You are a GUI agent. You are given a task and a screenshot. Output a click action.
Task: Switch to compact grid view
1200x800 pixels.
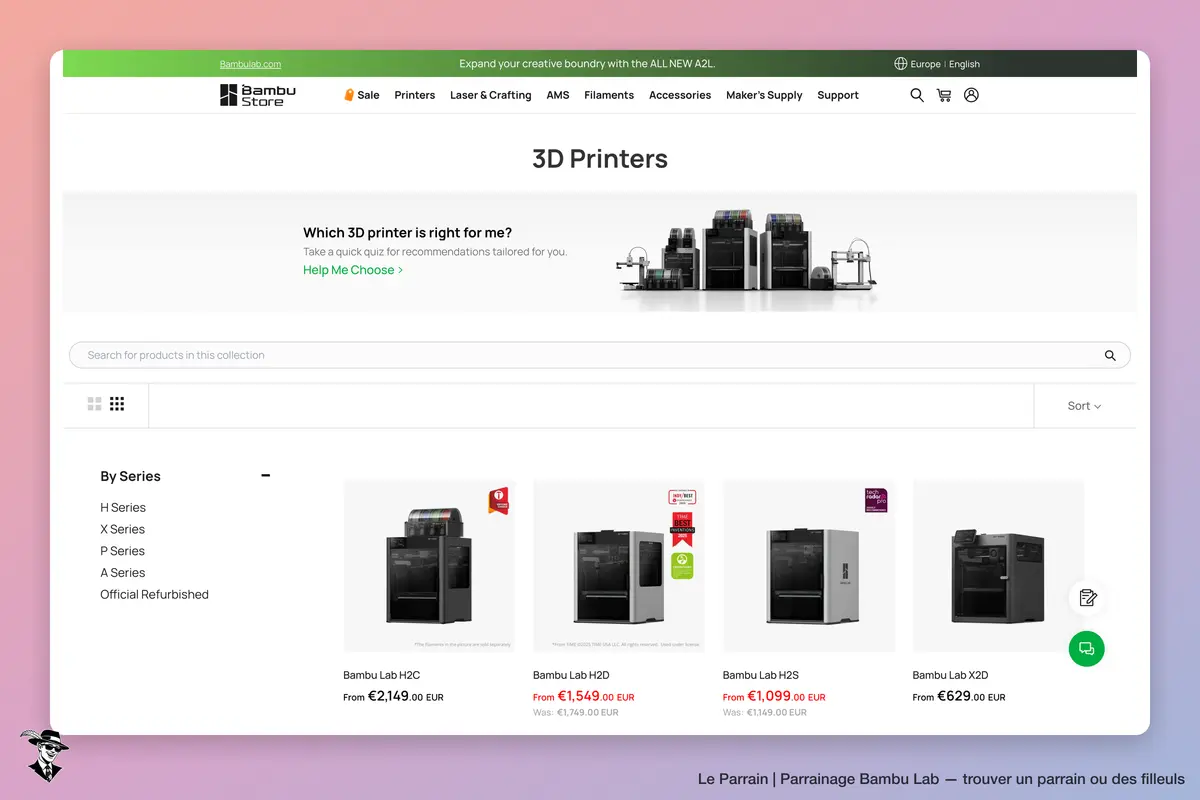tap(117, 404)
